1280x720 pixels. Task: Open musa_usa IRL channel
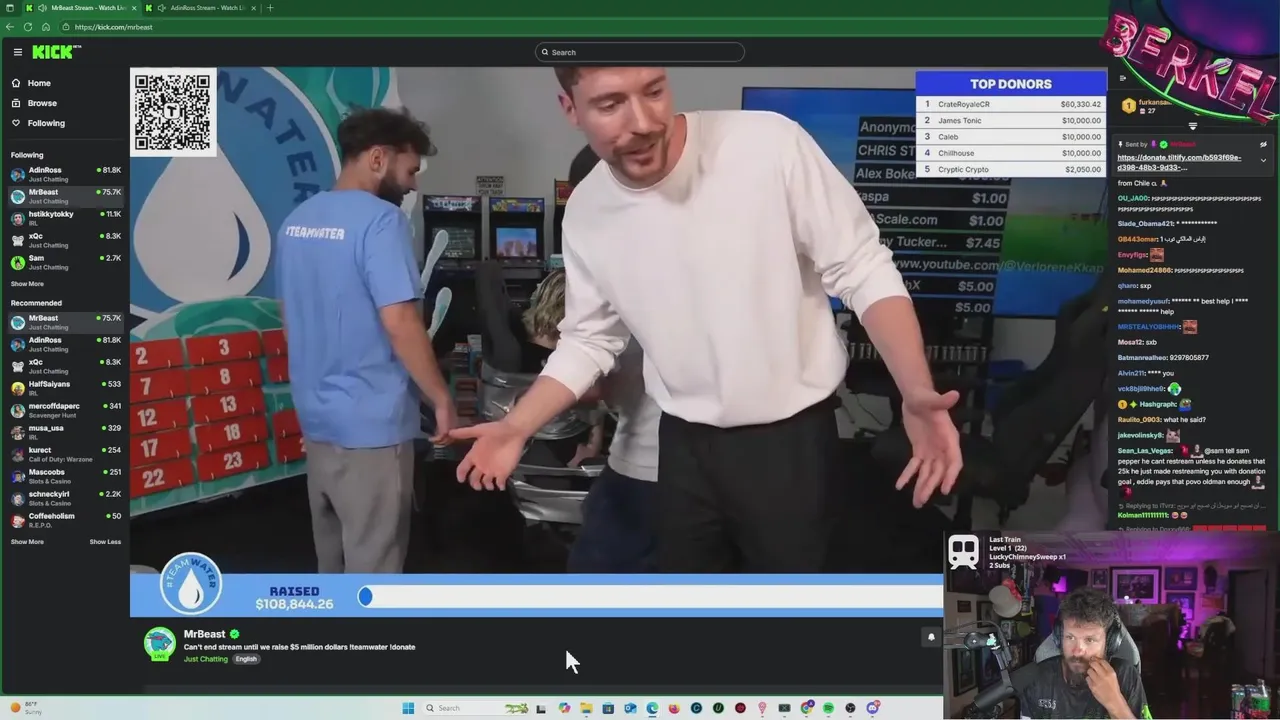pos(65,432)
